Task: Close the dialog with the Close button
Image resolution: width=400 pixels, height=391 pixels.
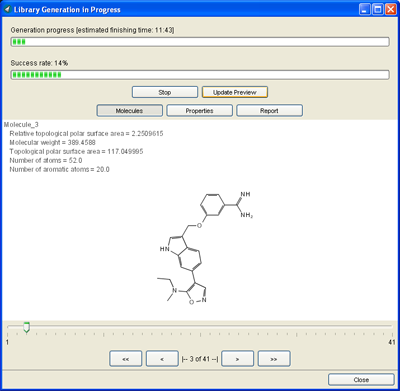Action: pos(361,380)
